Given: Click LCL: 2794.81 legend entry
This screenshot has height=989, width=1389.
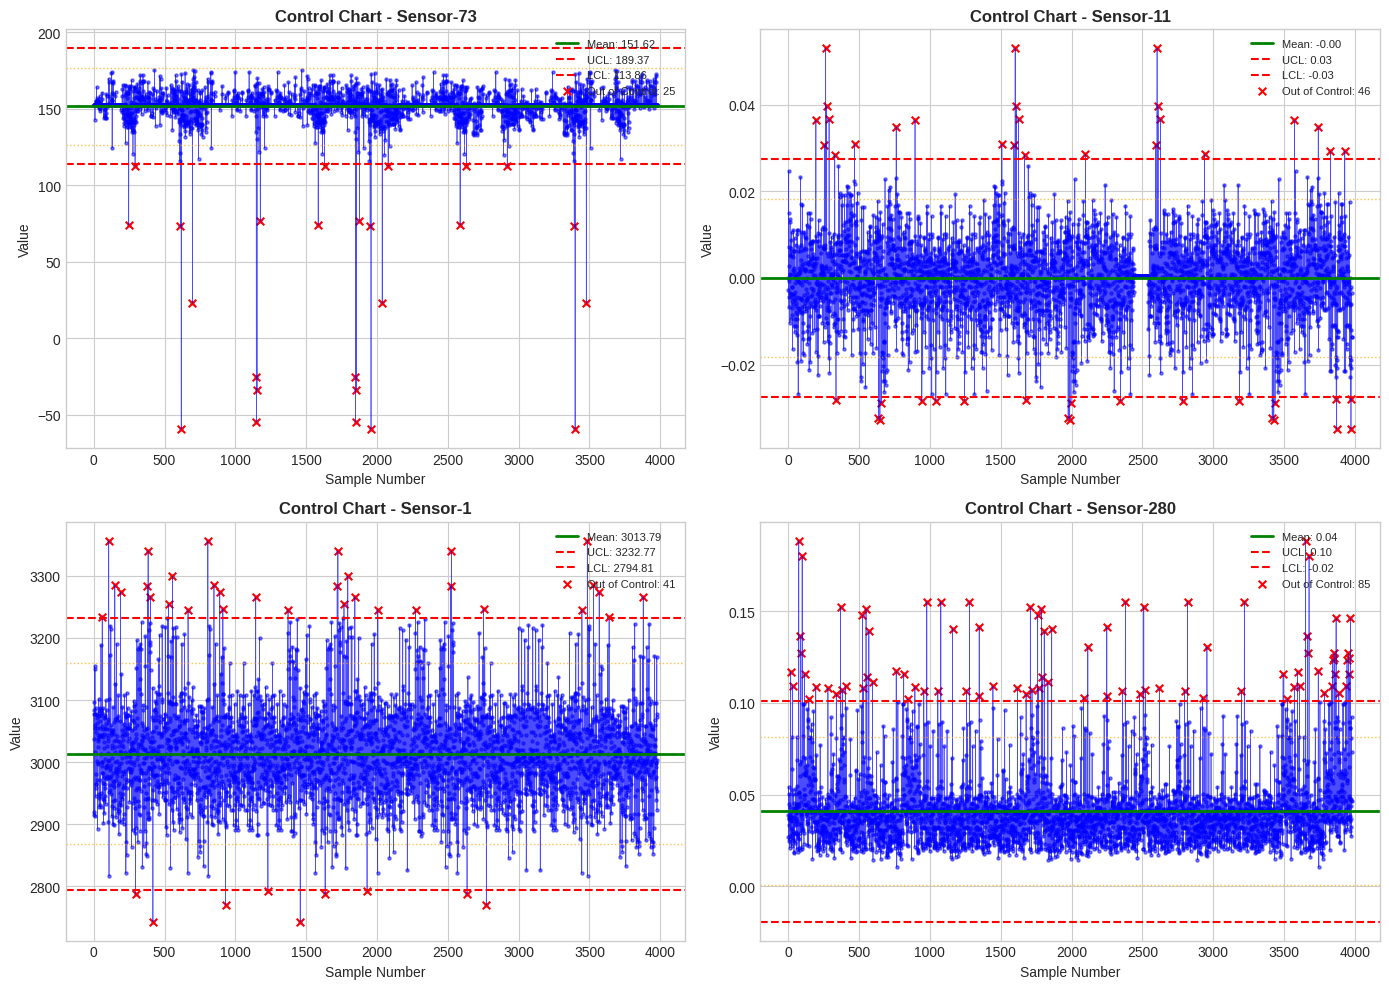Looking at the screenshot, I should pos(605,568).
